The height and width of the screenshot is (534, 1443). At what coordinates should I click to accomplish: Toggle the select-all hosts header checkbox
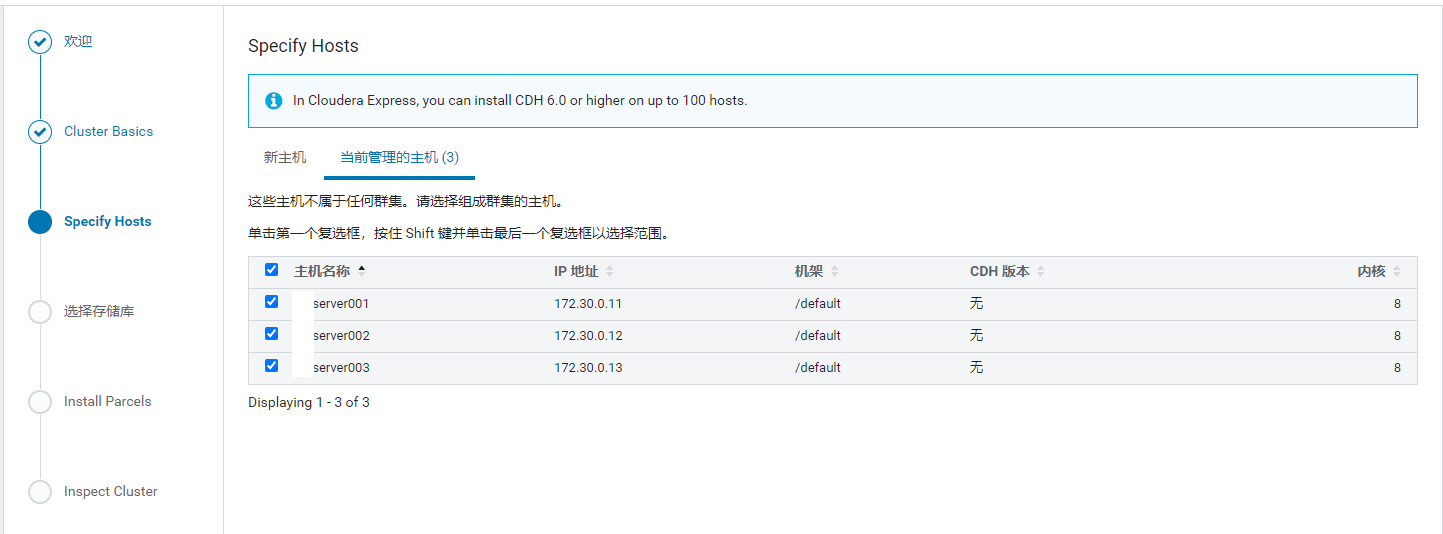(271, 270)
